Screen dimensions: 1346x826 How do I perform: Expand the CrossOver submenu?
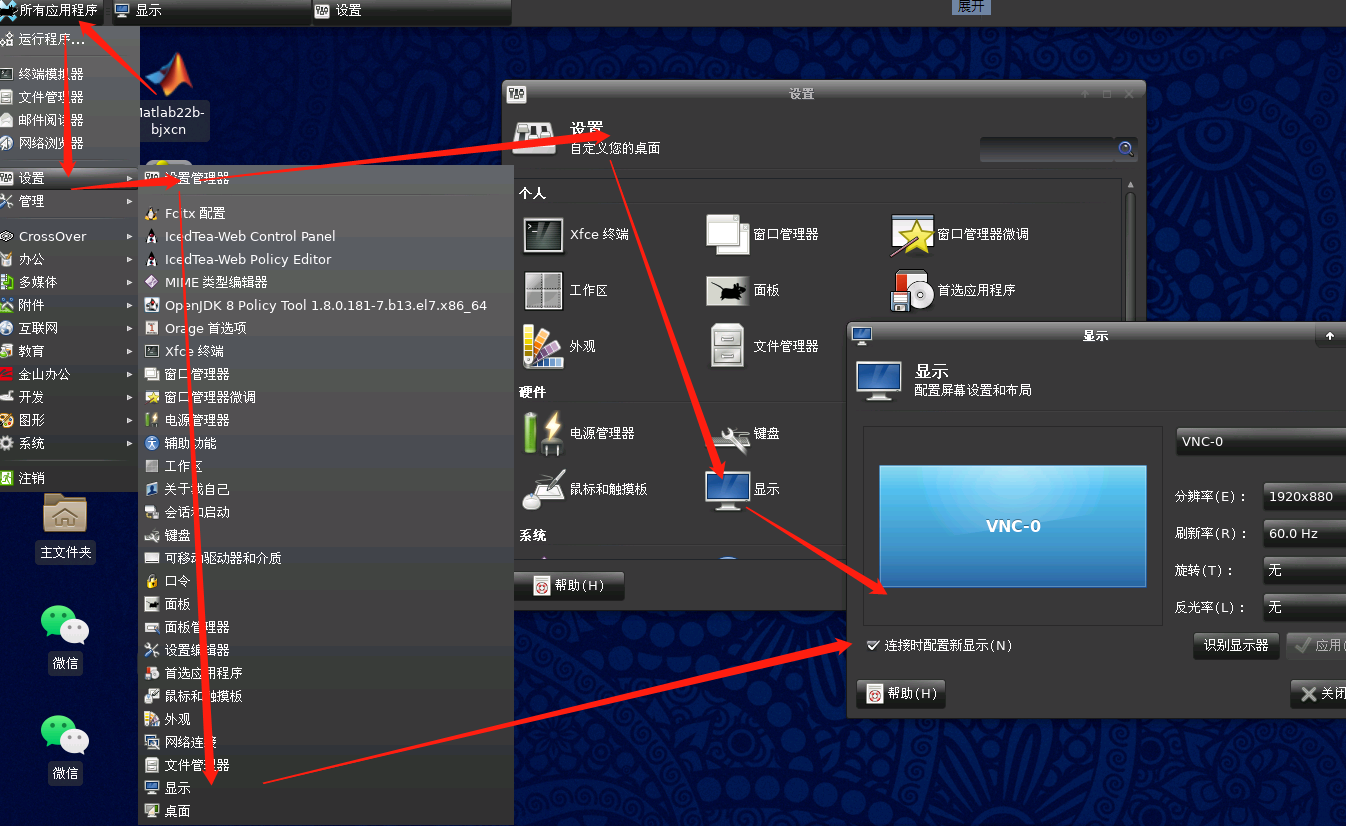pos(68,236)
